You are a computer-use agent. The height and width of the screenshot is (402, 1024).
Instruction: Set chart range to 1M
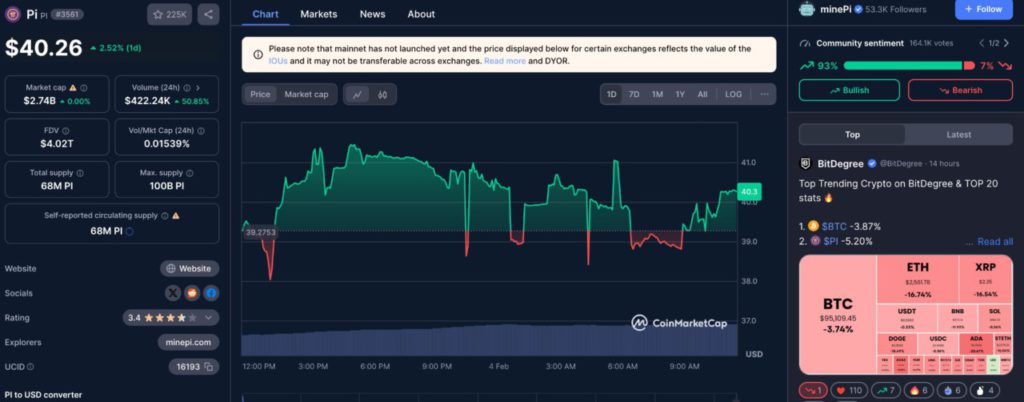coord(657,94)
